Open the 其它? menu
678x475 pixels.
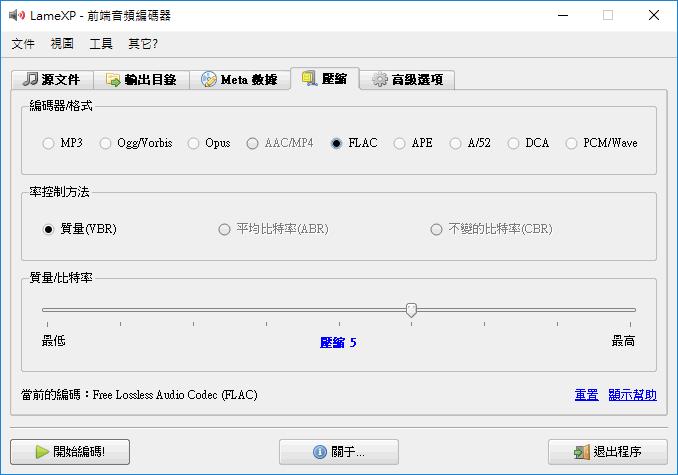[143, 44]
